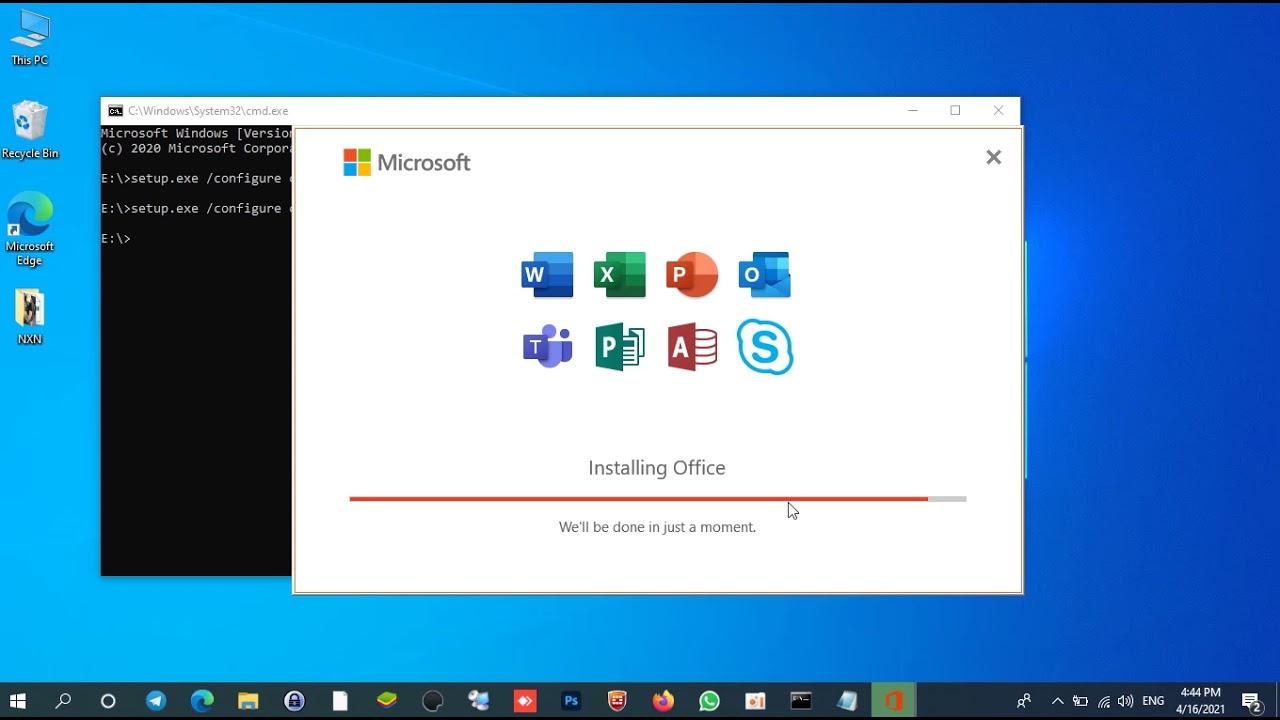Select Microsoft Edge desktop shortcut

point(30,229)
